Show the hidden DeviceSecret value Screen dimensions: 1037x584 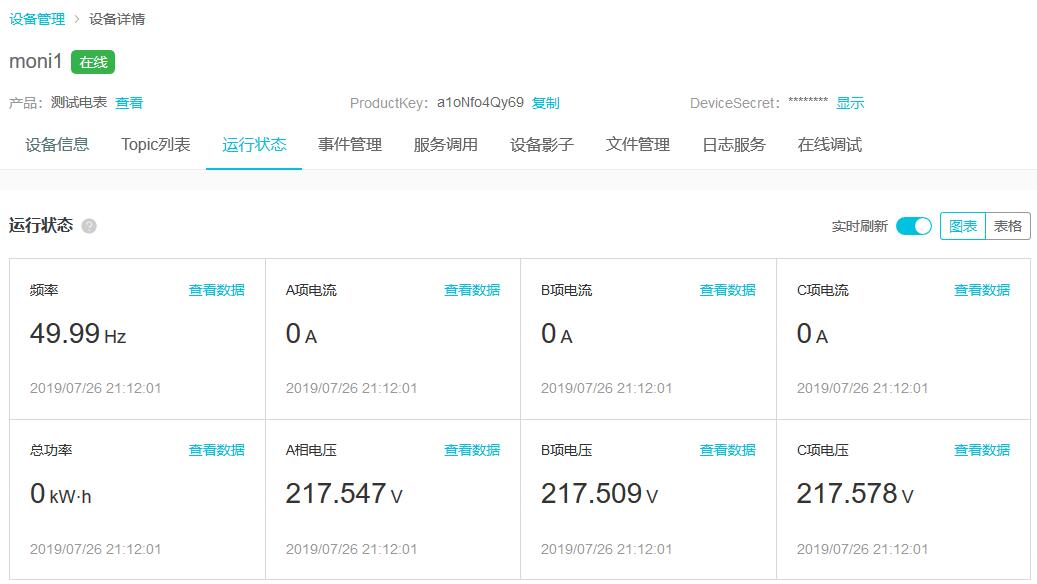point(849,103)
